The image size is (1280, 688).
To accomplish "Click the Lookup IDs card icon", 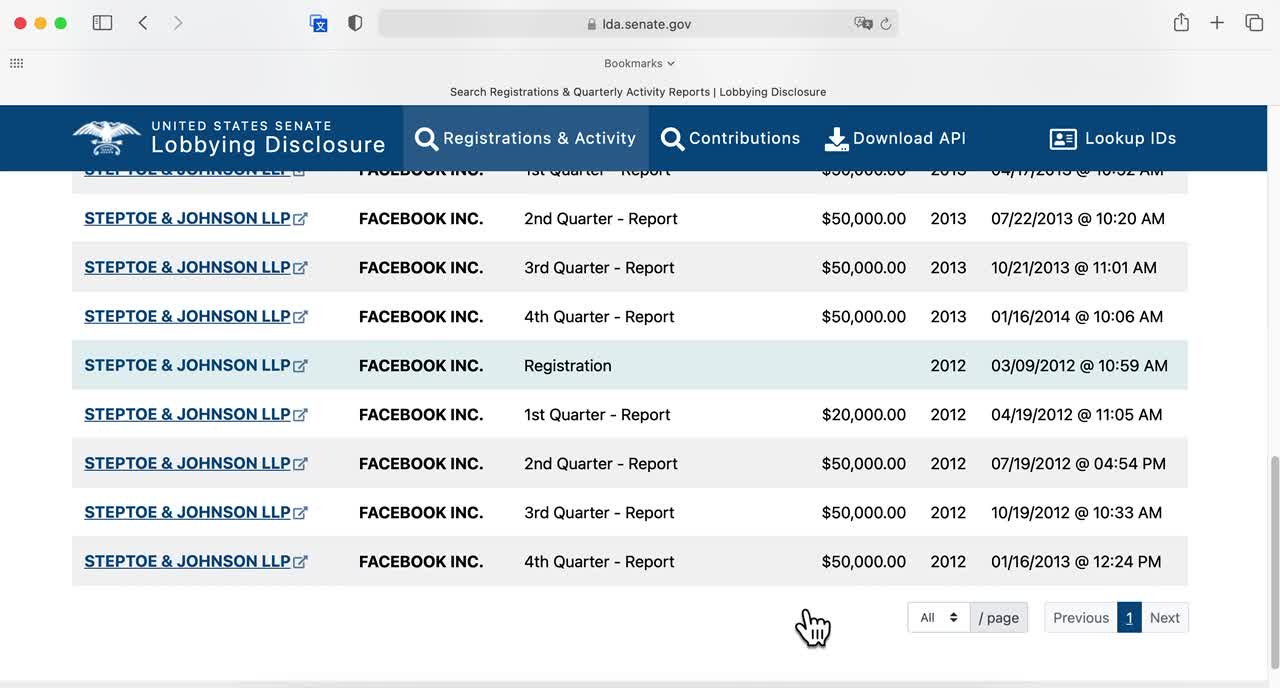I will click(x=1063, y=139).
